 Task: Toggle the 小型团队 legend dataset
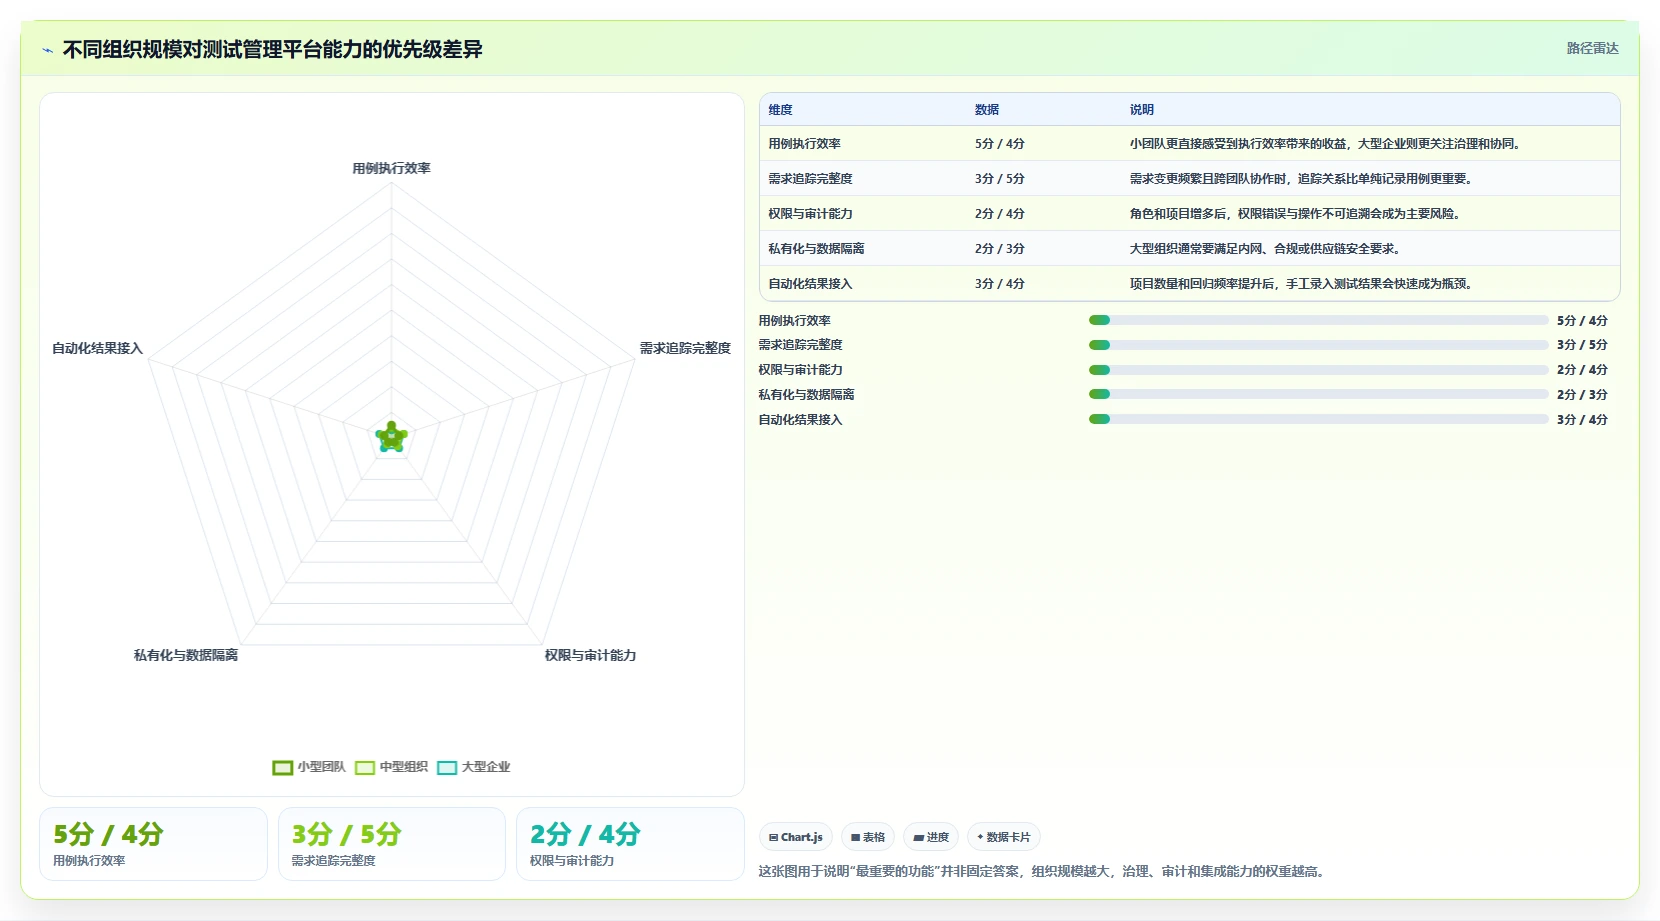308,767
